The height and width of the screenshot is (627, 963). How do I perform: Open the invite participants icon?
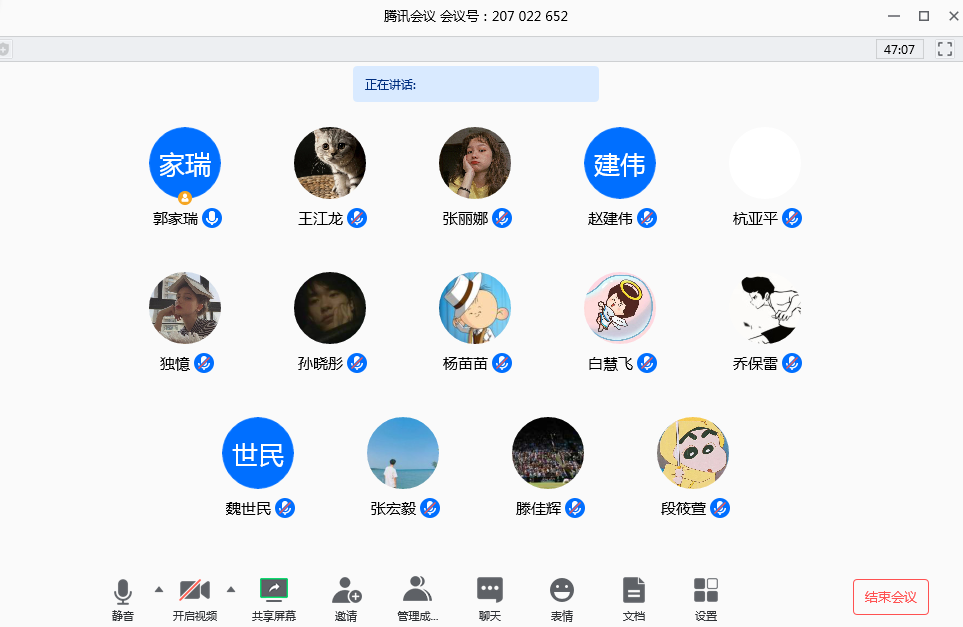(346, 590)
